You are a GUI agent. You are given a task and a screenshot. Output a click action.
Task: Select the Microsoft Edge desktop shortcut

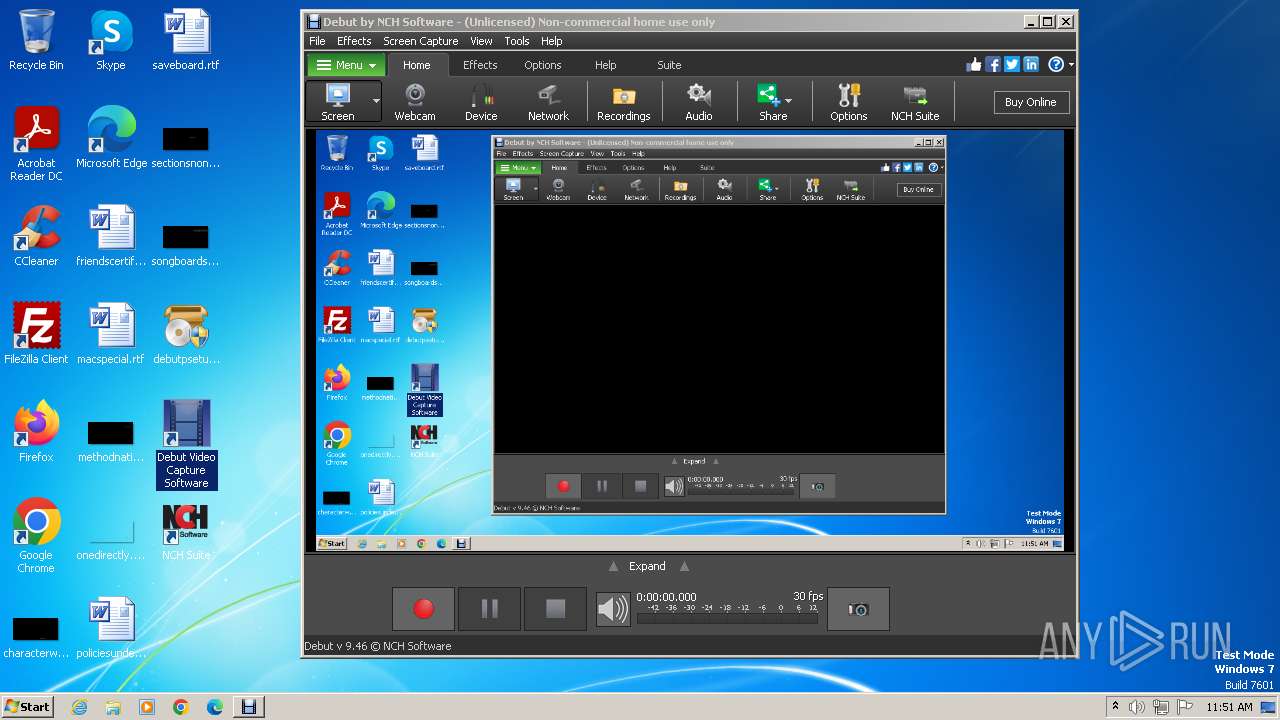point(111,138)
